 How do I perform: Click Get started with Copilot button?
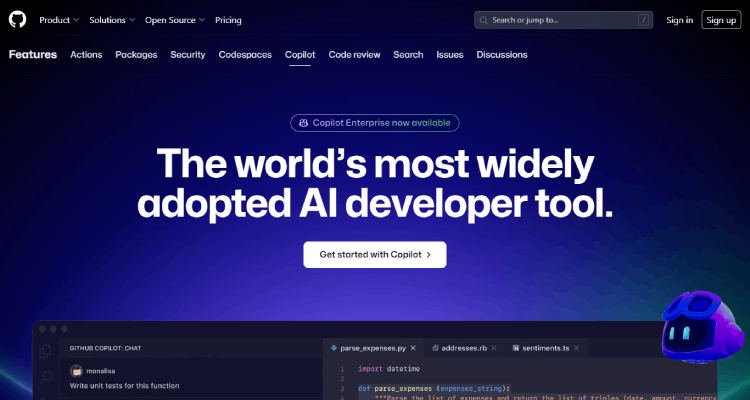(x=375, y=255)
